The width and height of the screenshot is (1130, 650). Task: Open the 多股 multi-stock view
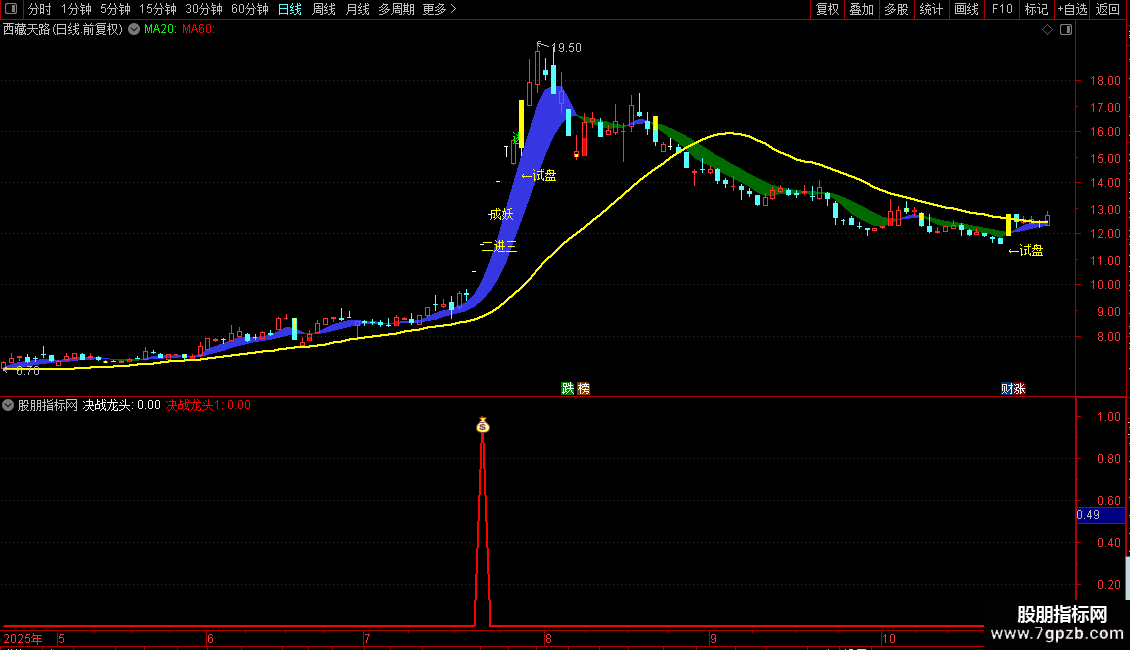[896, 9]
